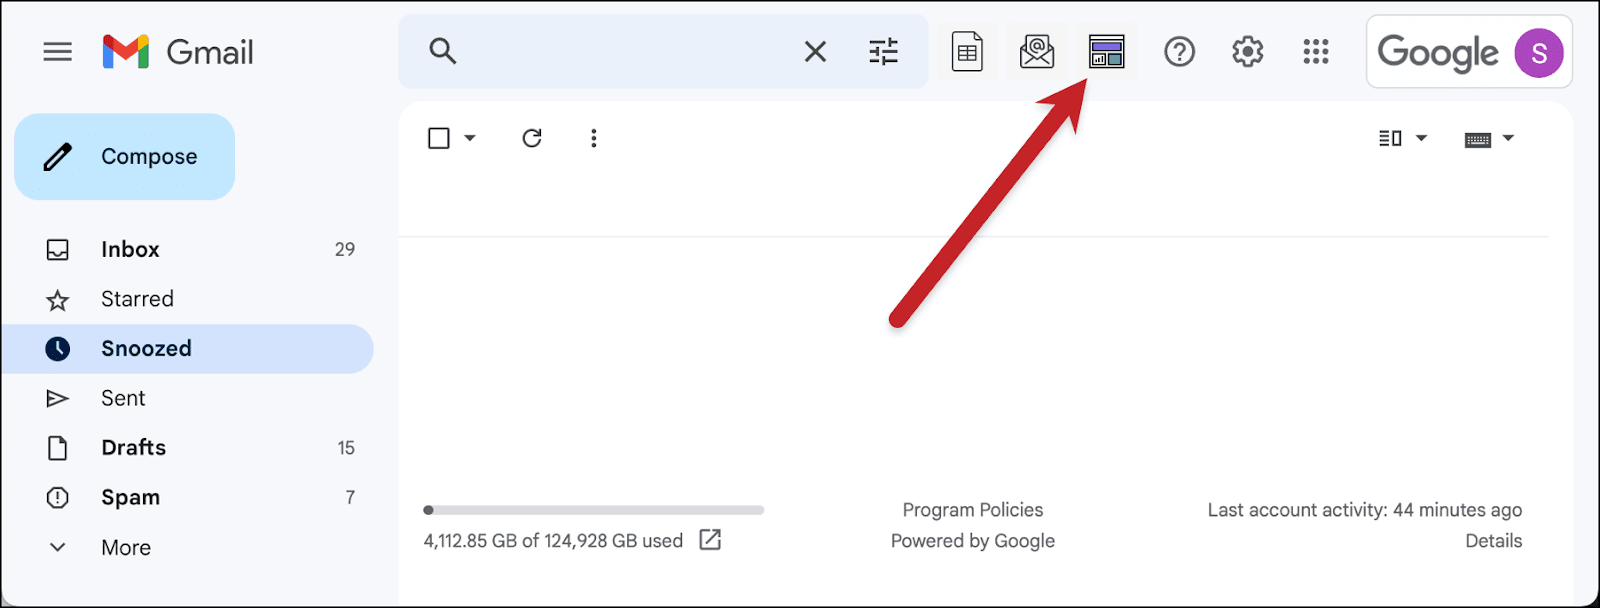Click the Compose pencil icon
This screenshot has width=1600, height=608.
(58, 157)
